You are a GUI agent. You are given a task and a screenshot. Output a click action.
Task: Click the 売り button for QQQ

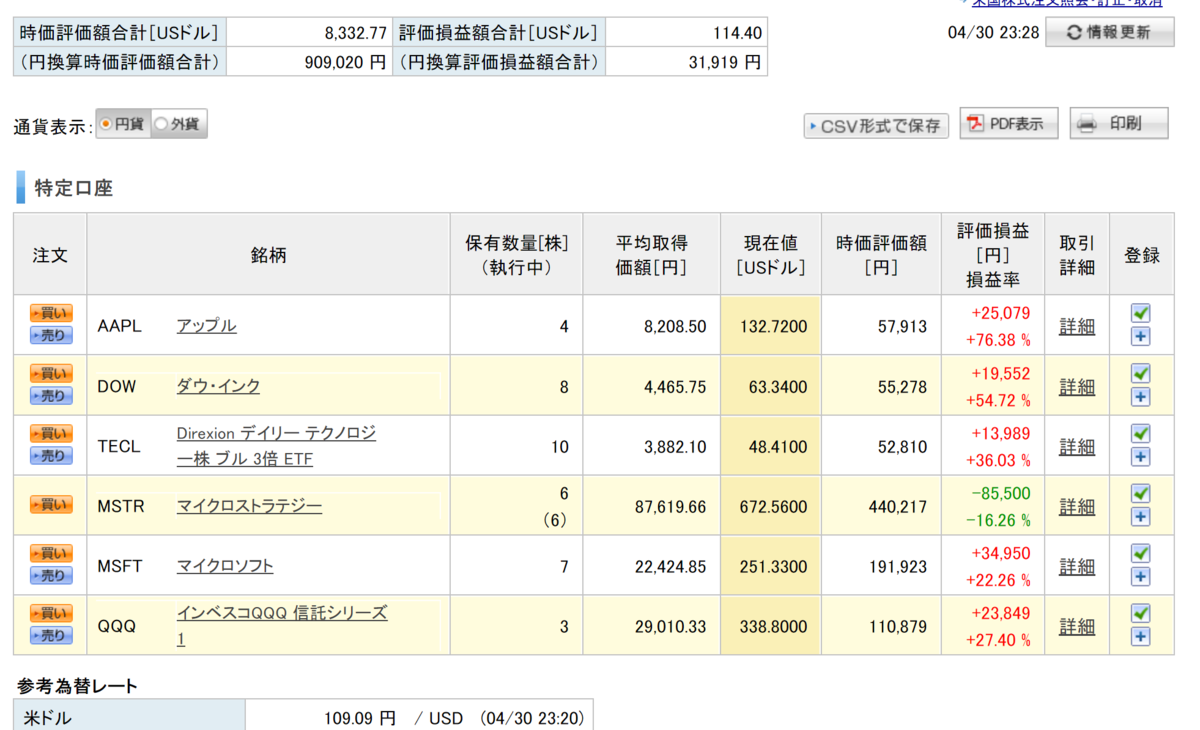tap(51, 636)
